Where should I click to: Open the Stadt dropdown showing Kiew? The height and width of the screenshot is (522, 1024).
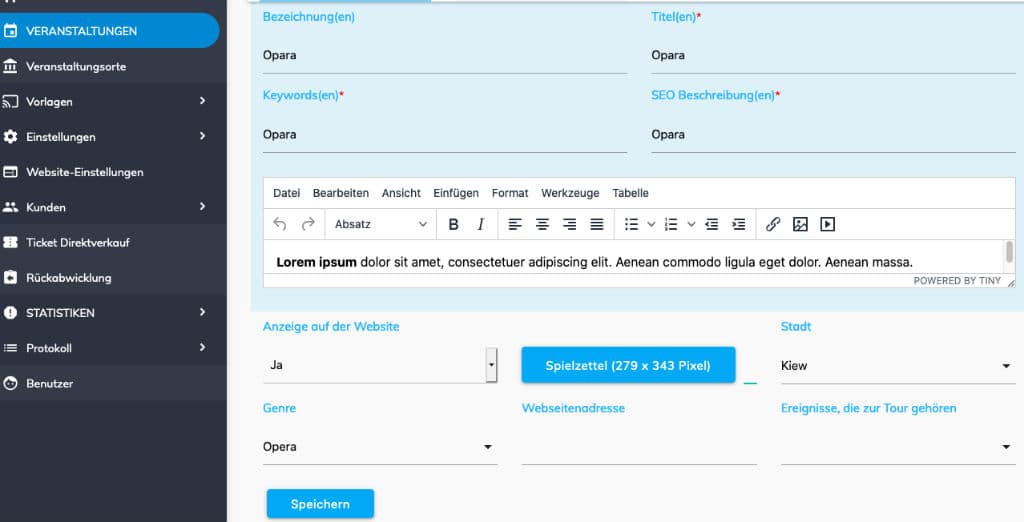click(x=898, y=366)
